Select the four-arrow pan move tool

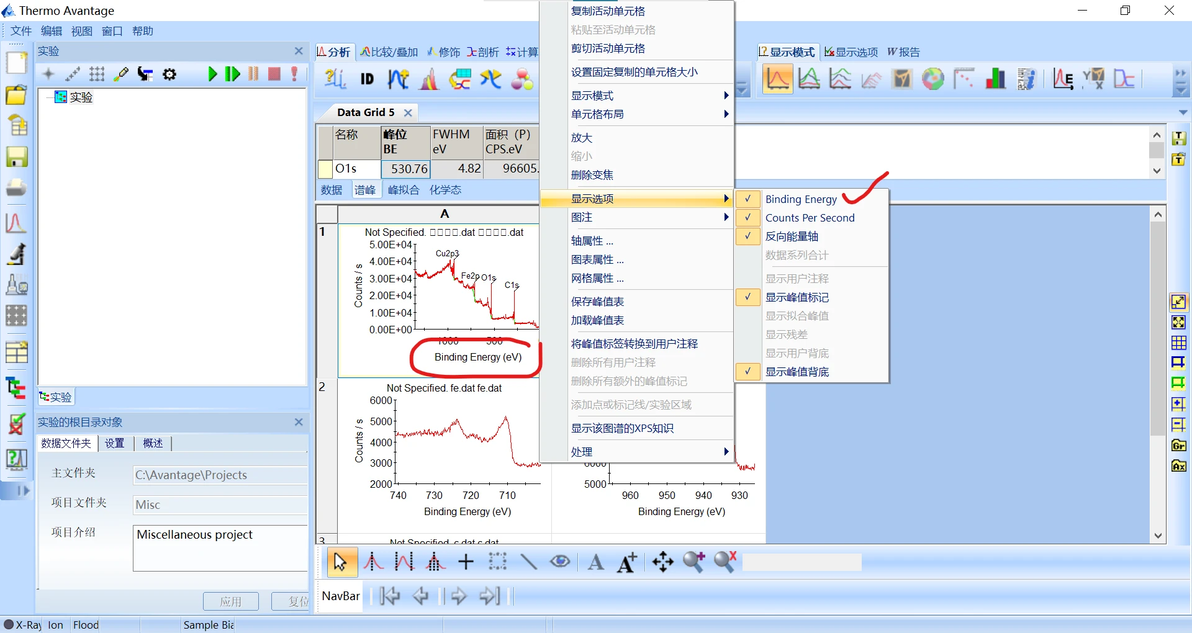click(662, 562)
